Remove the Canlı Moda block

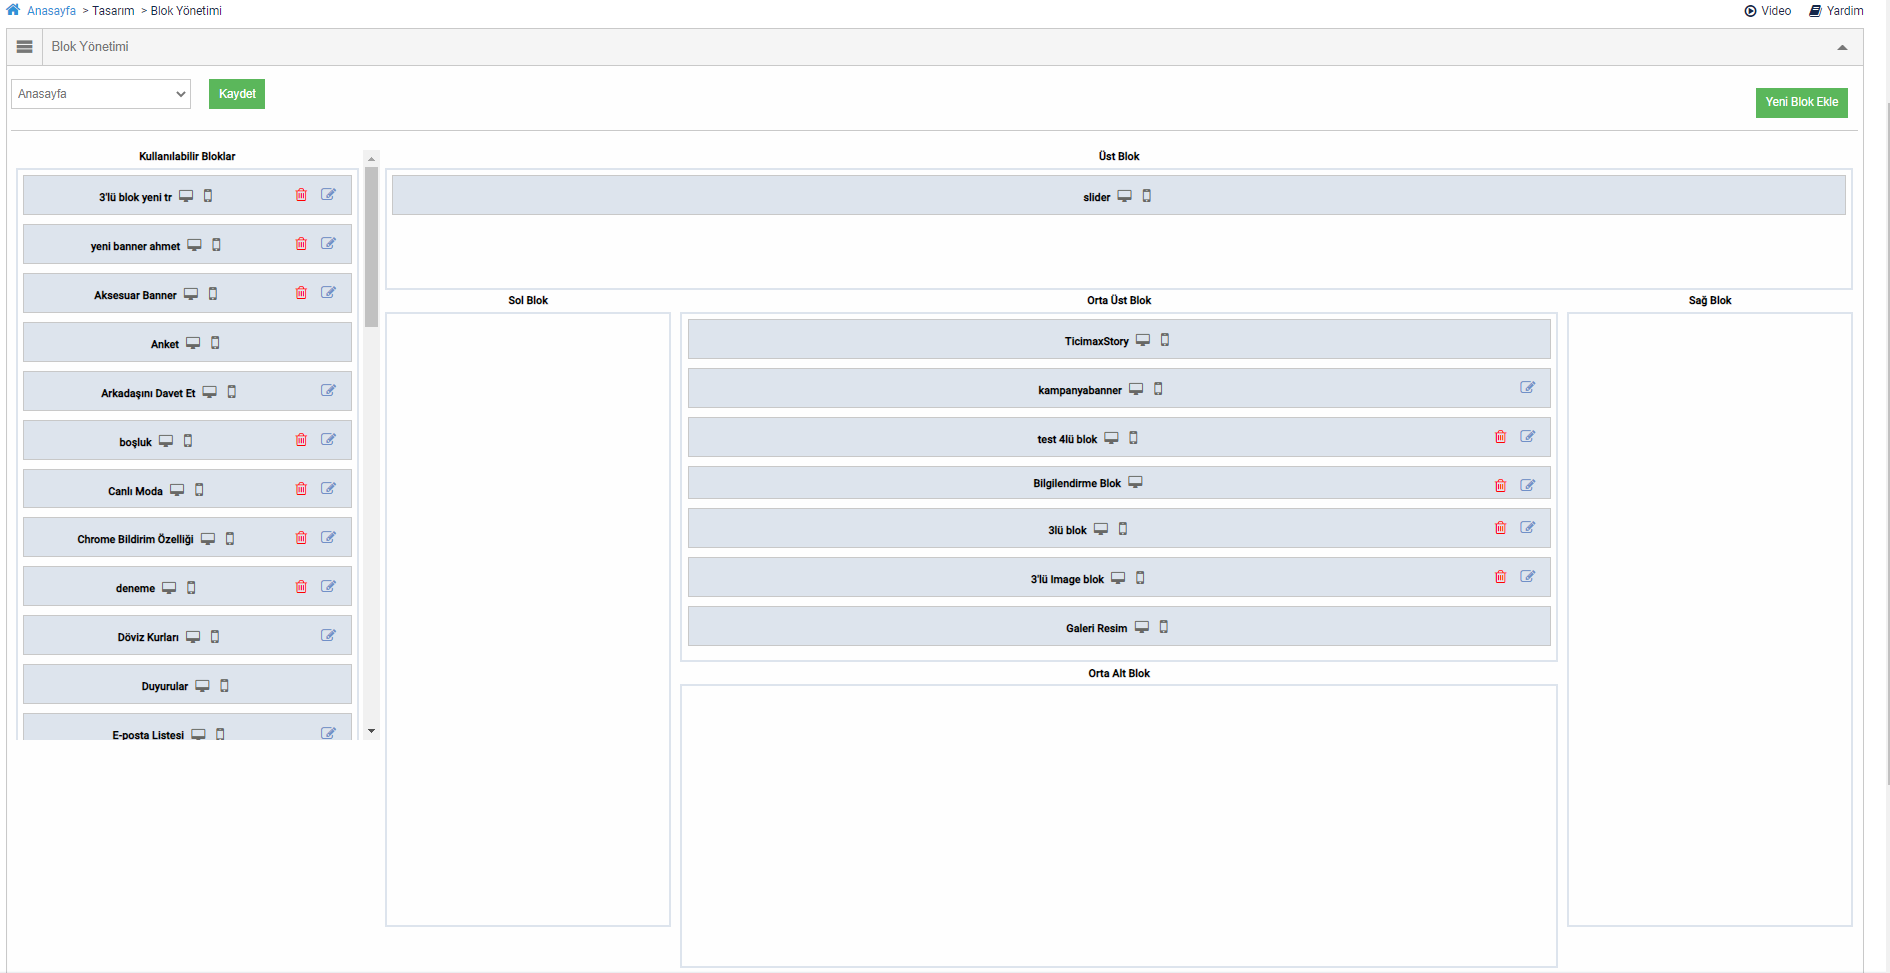click(x=301, y=489)
